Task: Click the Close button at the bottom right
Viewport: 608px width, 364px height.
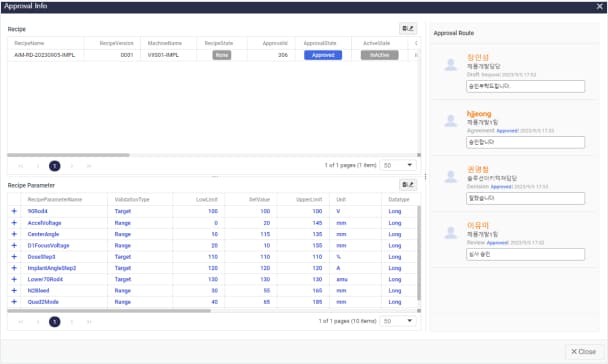Action: 584,351
